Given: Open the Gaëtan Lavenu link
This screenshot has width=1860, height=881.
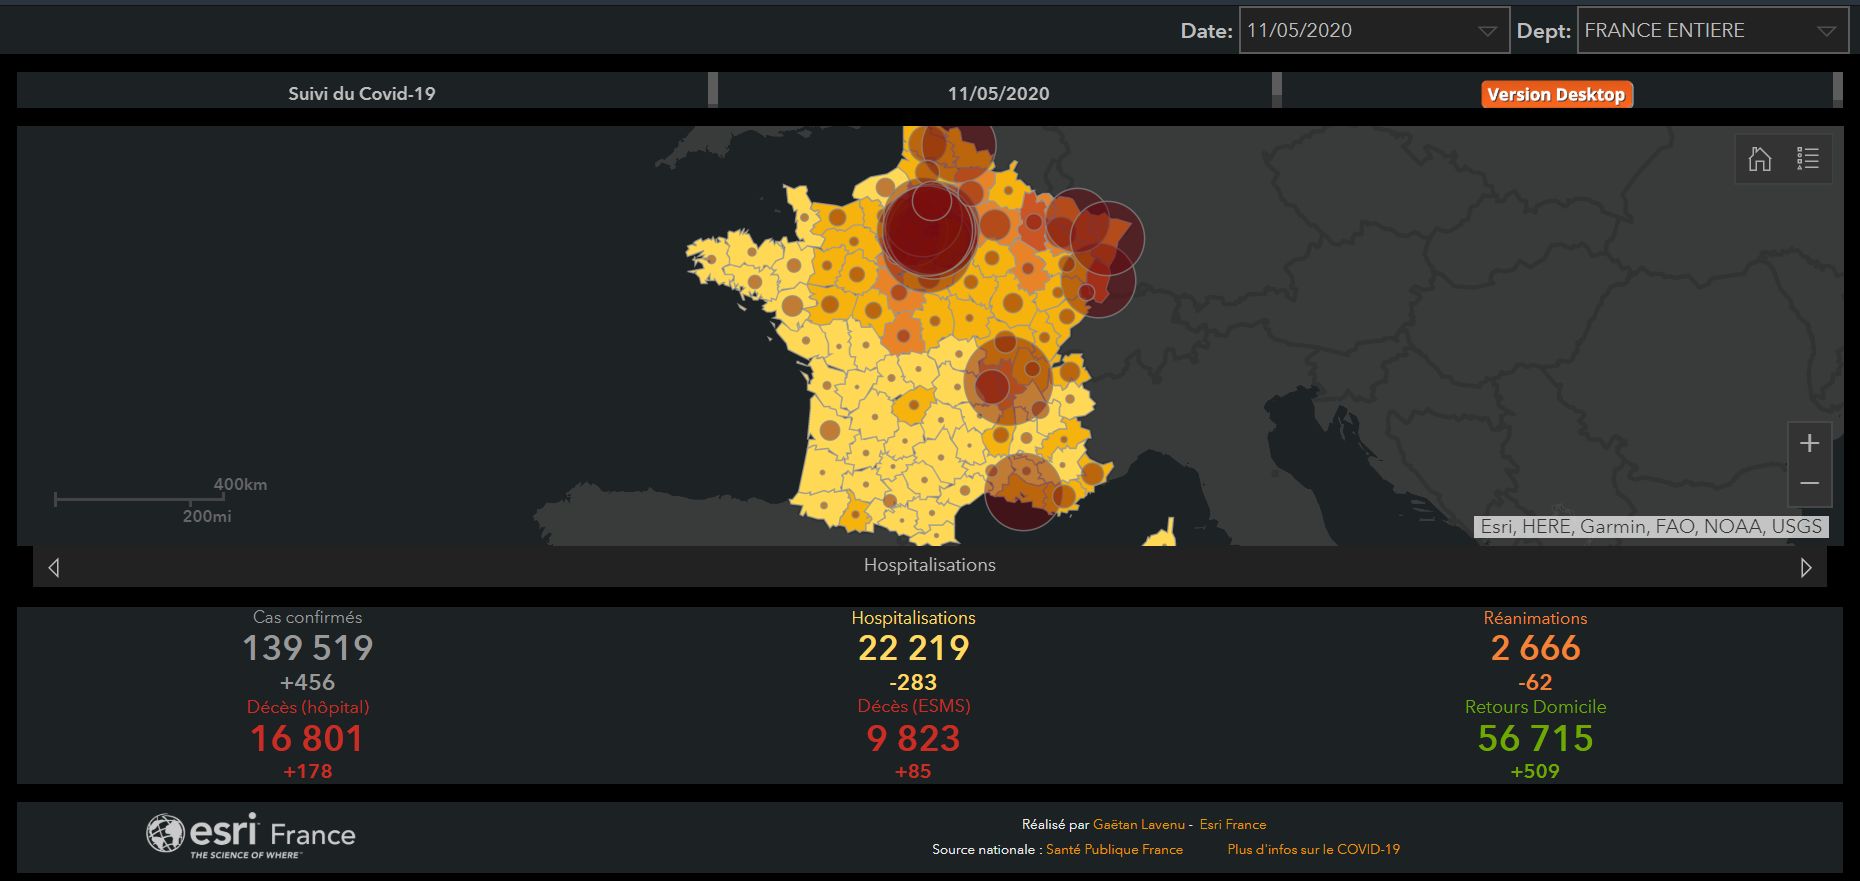Looking at the screenshot, I should pos(1138,825).
